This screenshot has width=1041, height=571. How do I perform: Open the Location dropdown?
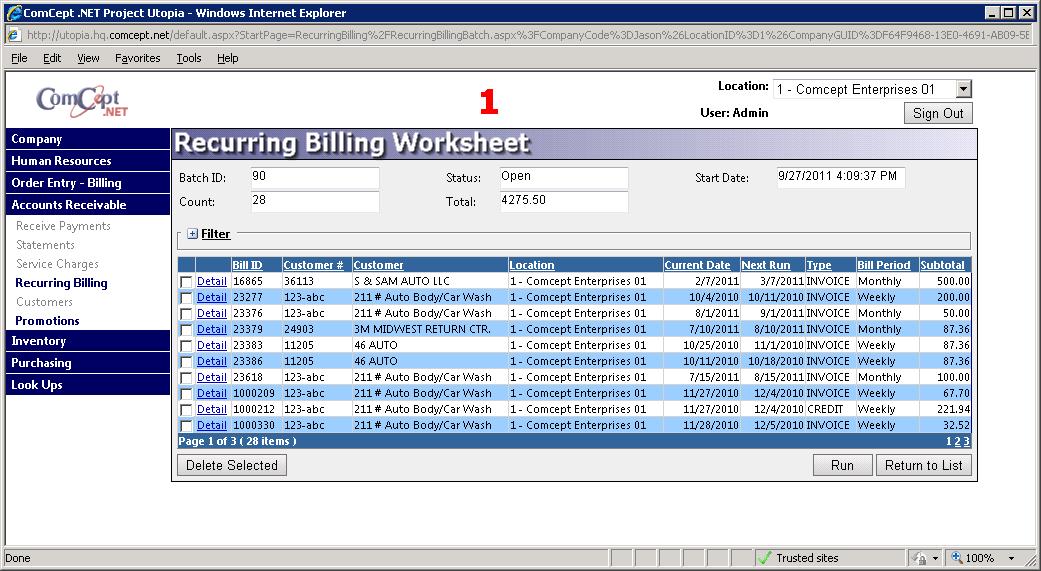pyautogui.click(x=962, y=90)
